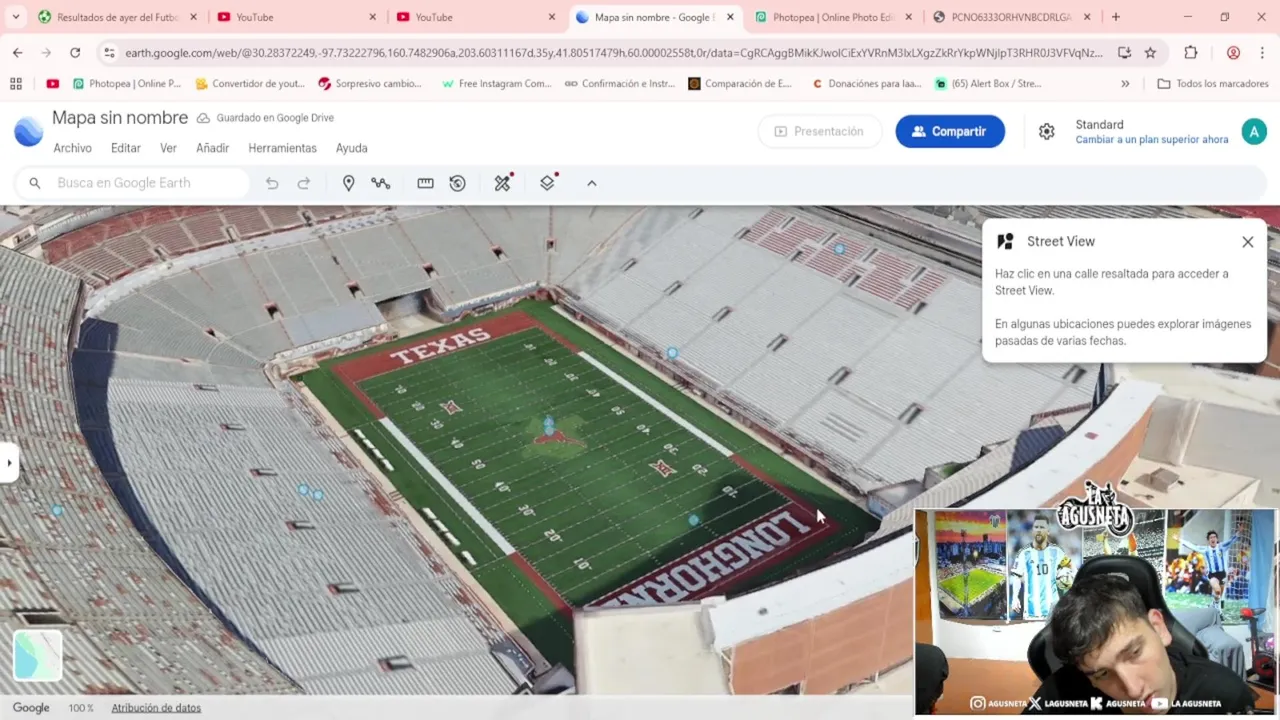1280x720 pixels.
Task: Open the Añadir menu
Action: tap(212, 148)
